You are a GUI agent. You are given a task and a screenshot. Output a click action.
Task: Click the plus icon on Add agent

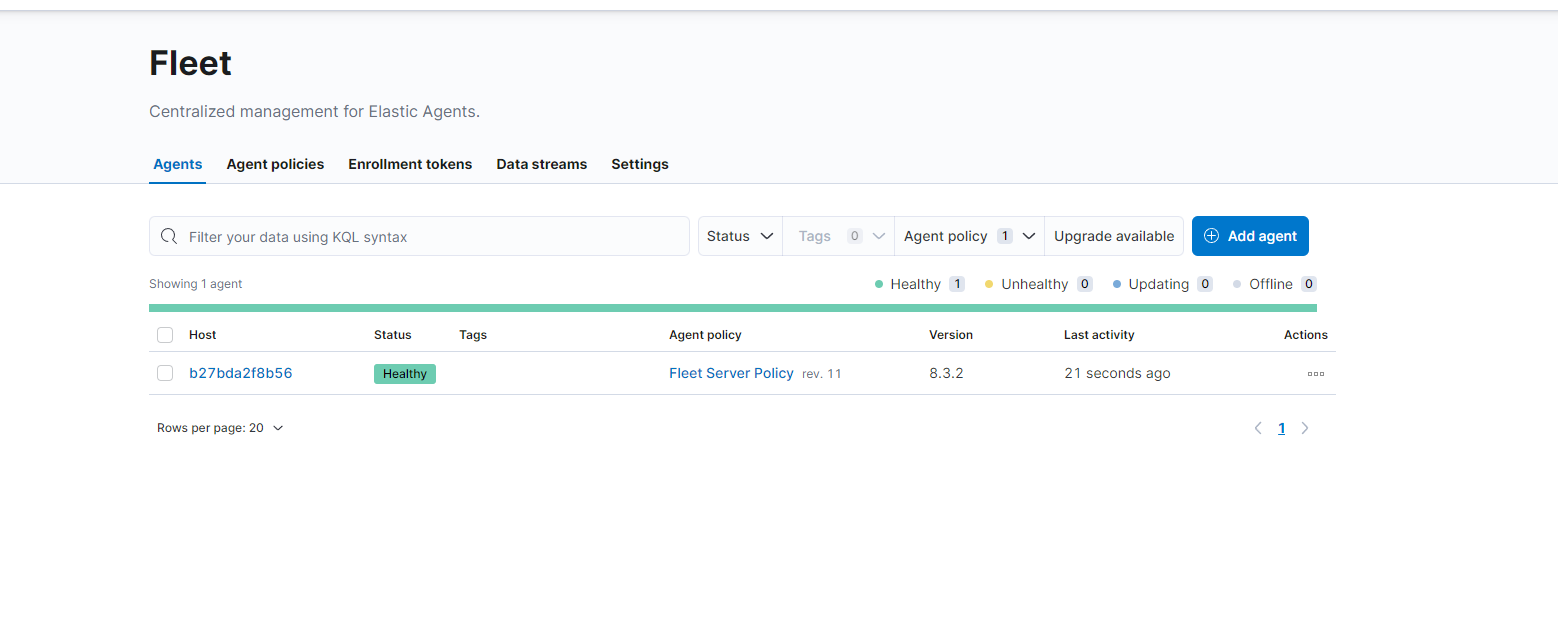1211,236
